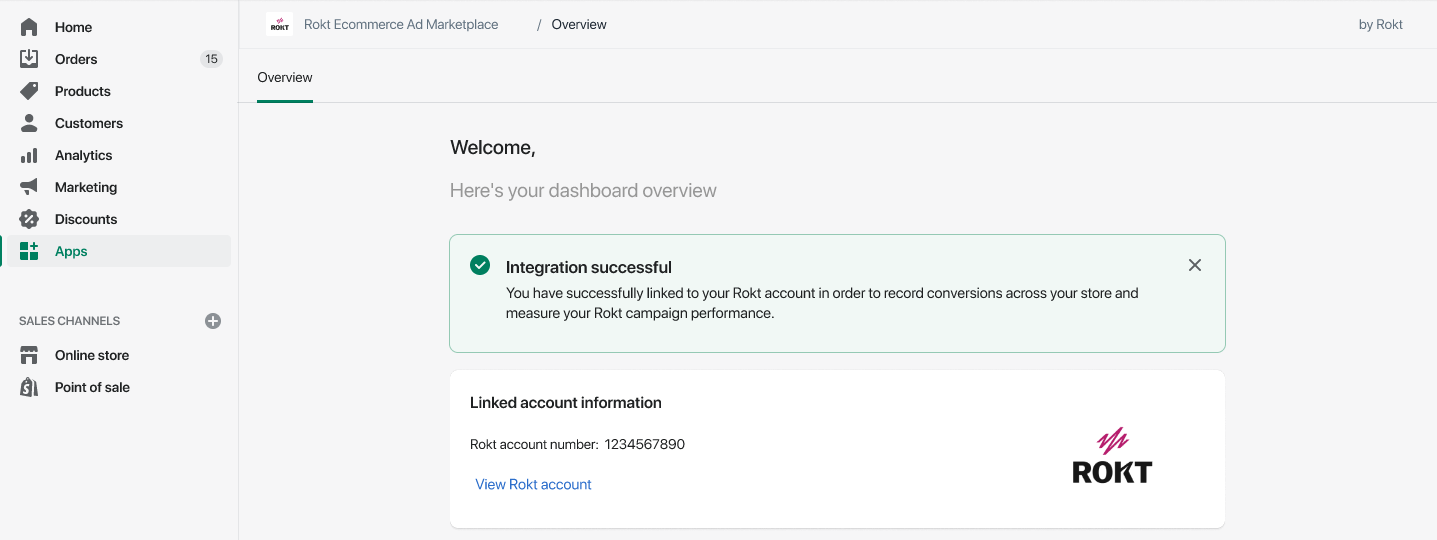
Task: Click 'Here's your dashboard overview' text
Action: coord(583,190)
